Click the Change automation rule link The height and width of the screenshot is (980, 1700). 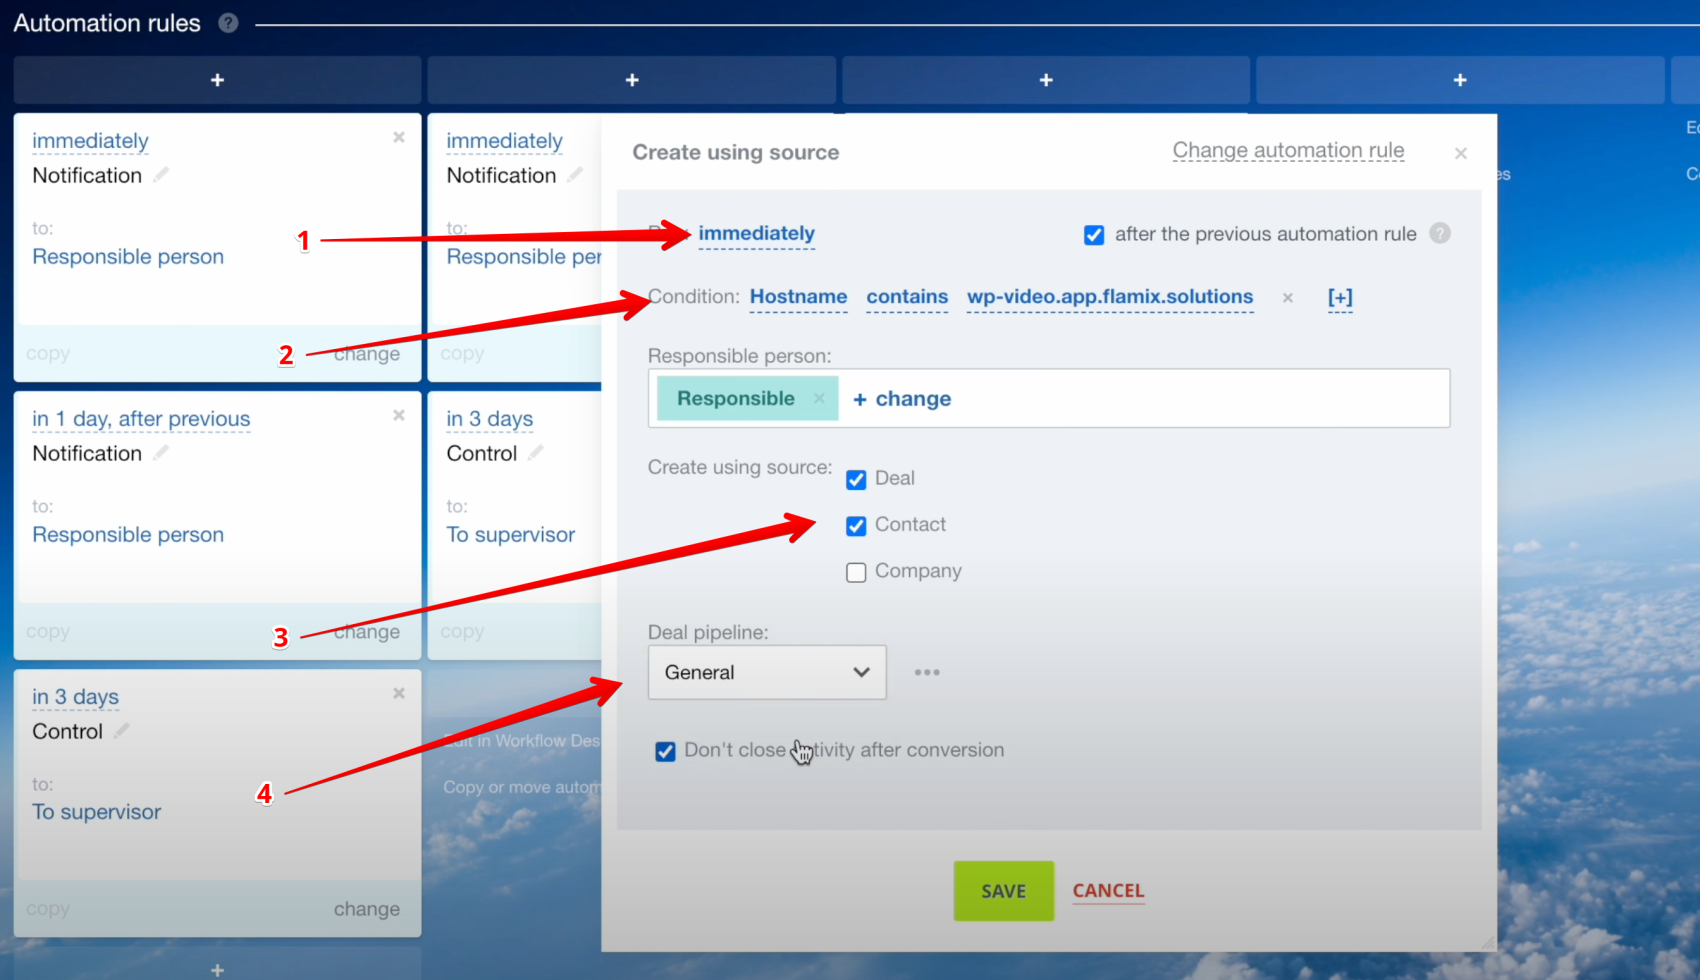tap(1287, 151)
